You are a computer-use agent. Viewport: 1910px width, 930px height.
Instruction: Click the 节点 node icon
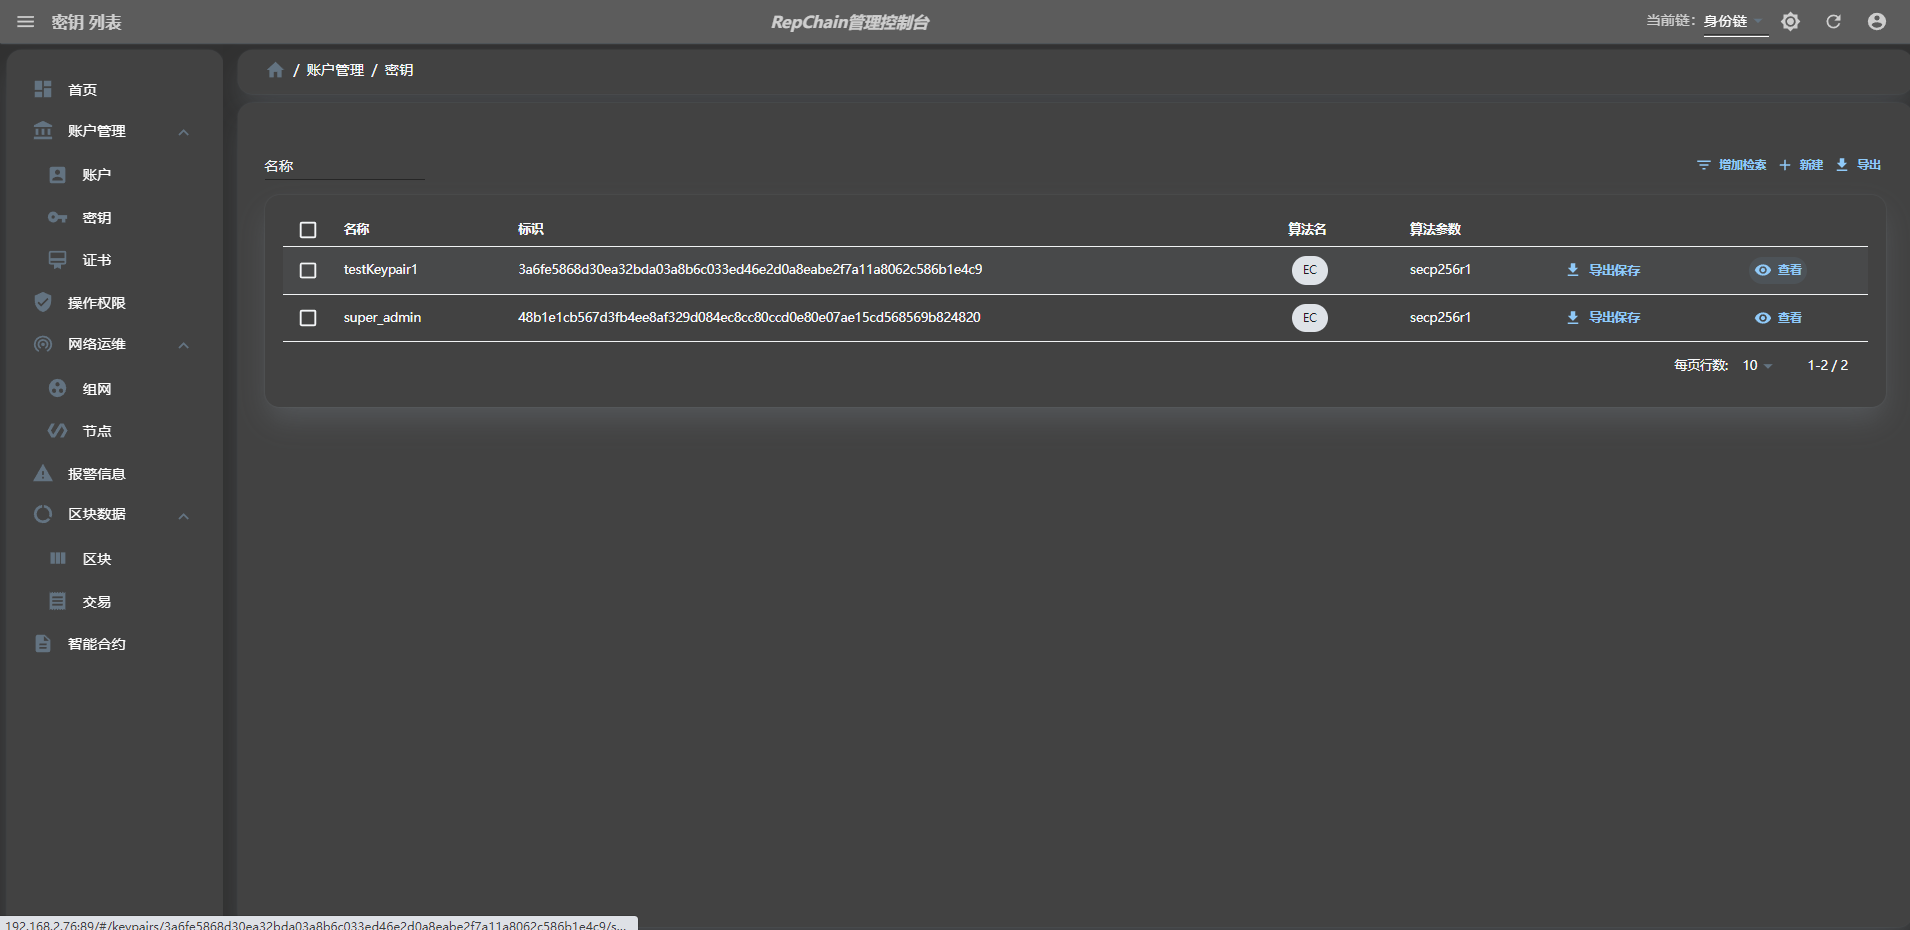point(58,431)
